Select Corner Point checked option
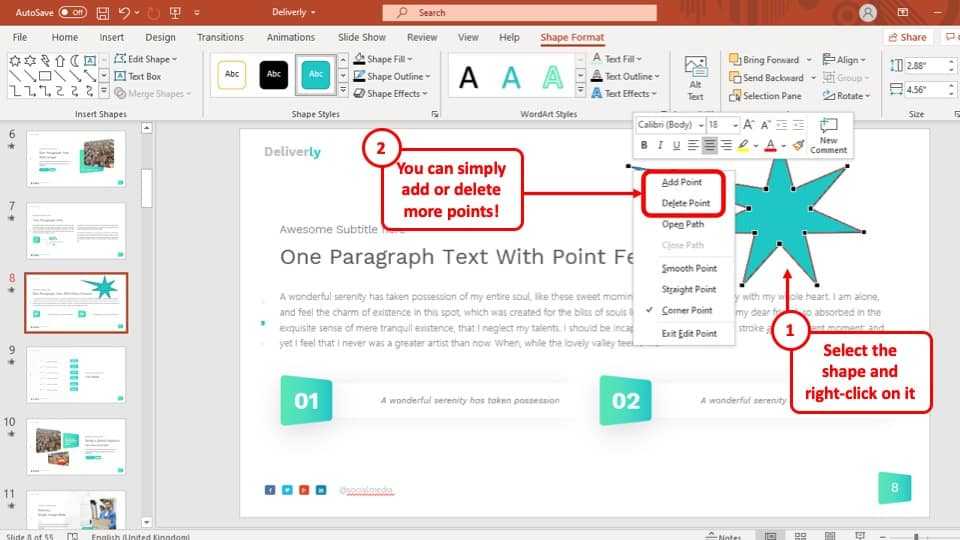 point(687,311)
